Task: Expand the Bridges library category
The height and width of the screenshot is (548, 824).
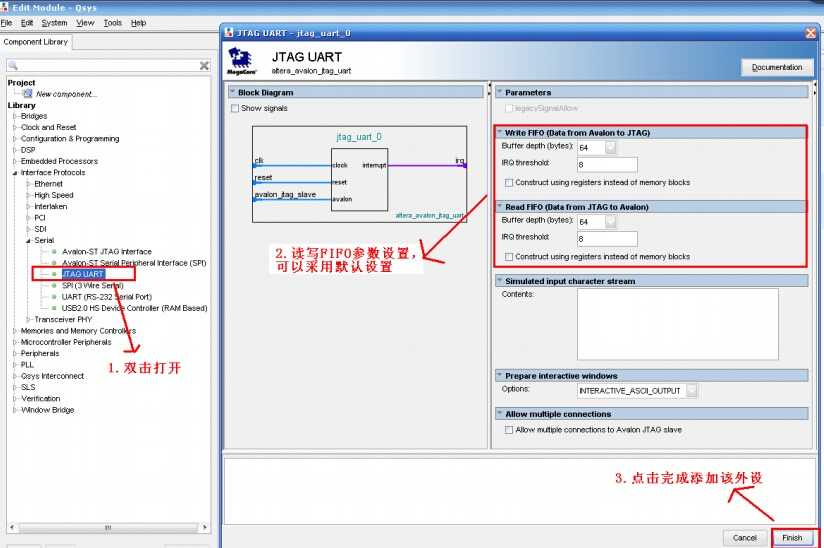Action: click(15, 116)
